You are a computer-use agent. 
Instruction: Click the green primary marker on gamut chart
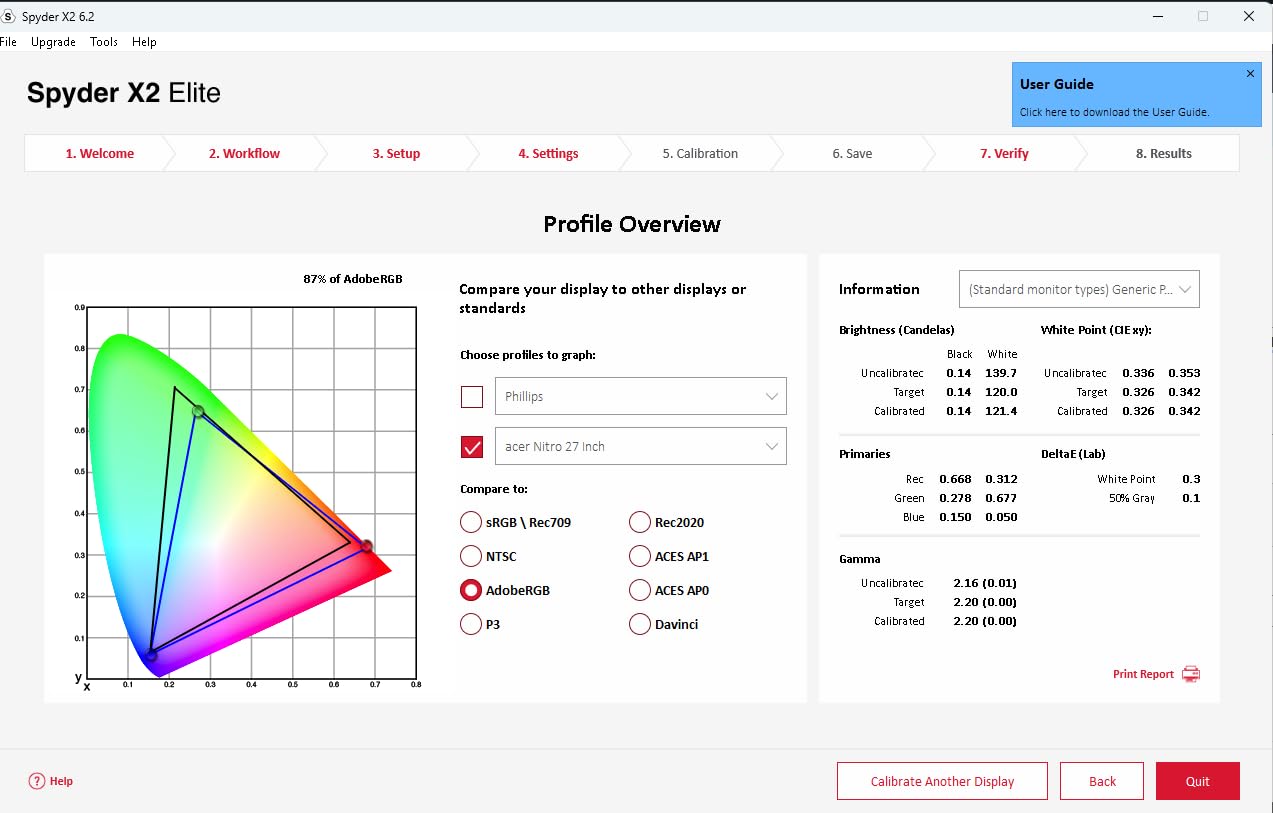coord(198,411)
